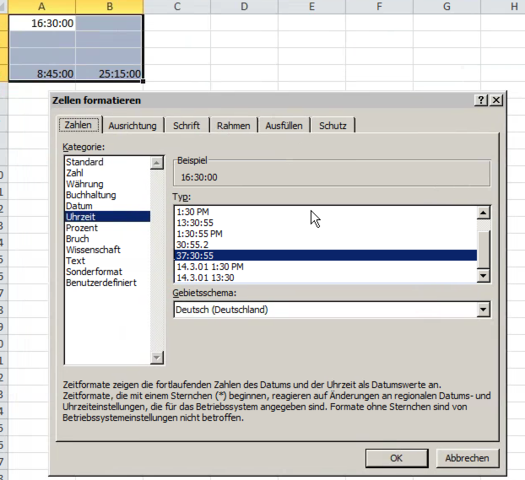Close the Zellen formatieren dialog
The width and height of the screenshot is (525, 480).
pos(496,100)
